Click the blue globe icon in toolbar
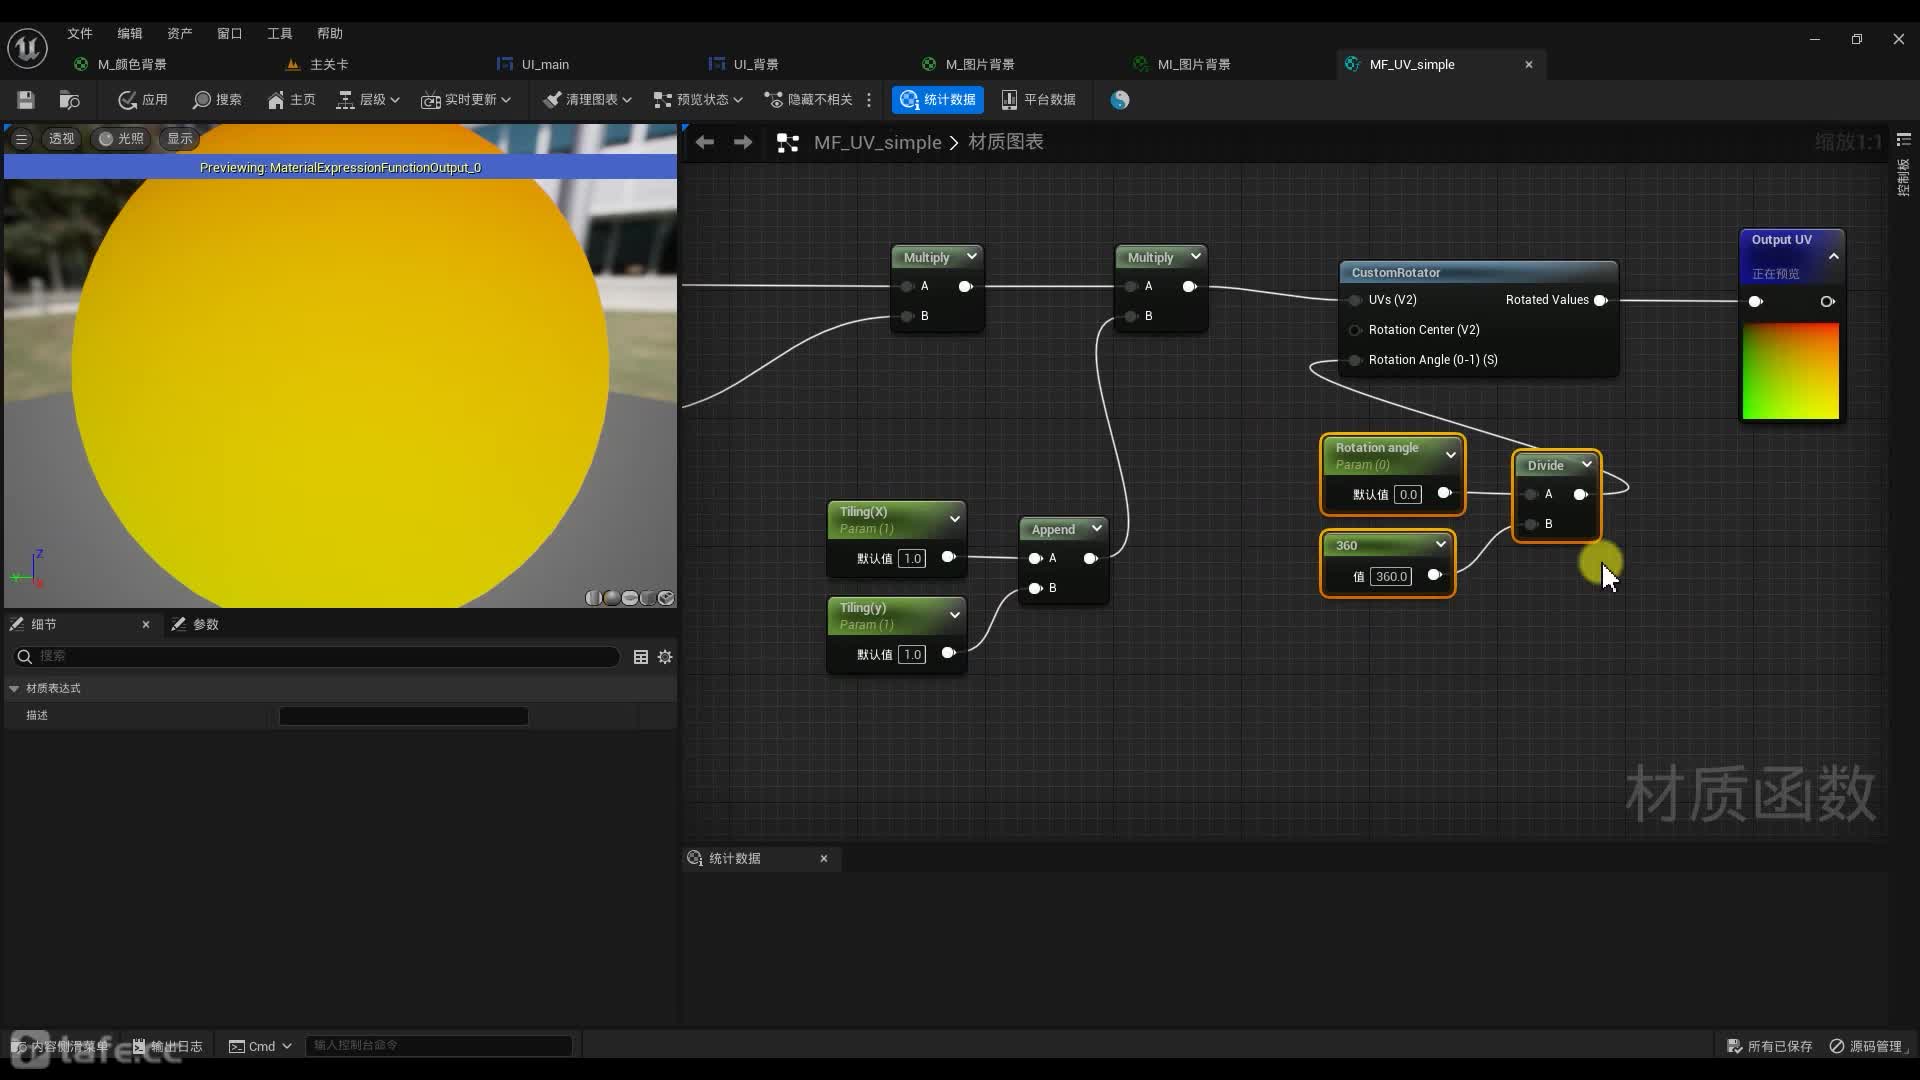The width and height of the screenshot is (1920, 1080). [1120, 100]
